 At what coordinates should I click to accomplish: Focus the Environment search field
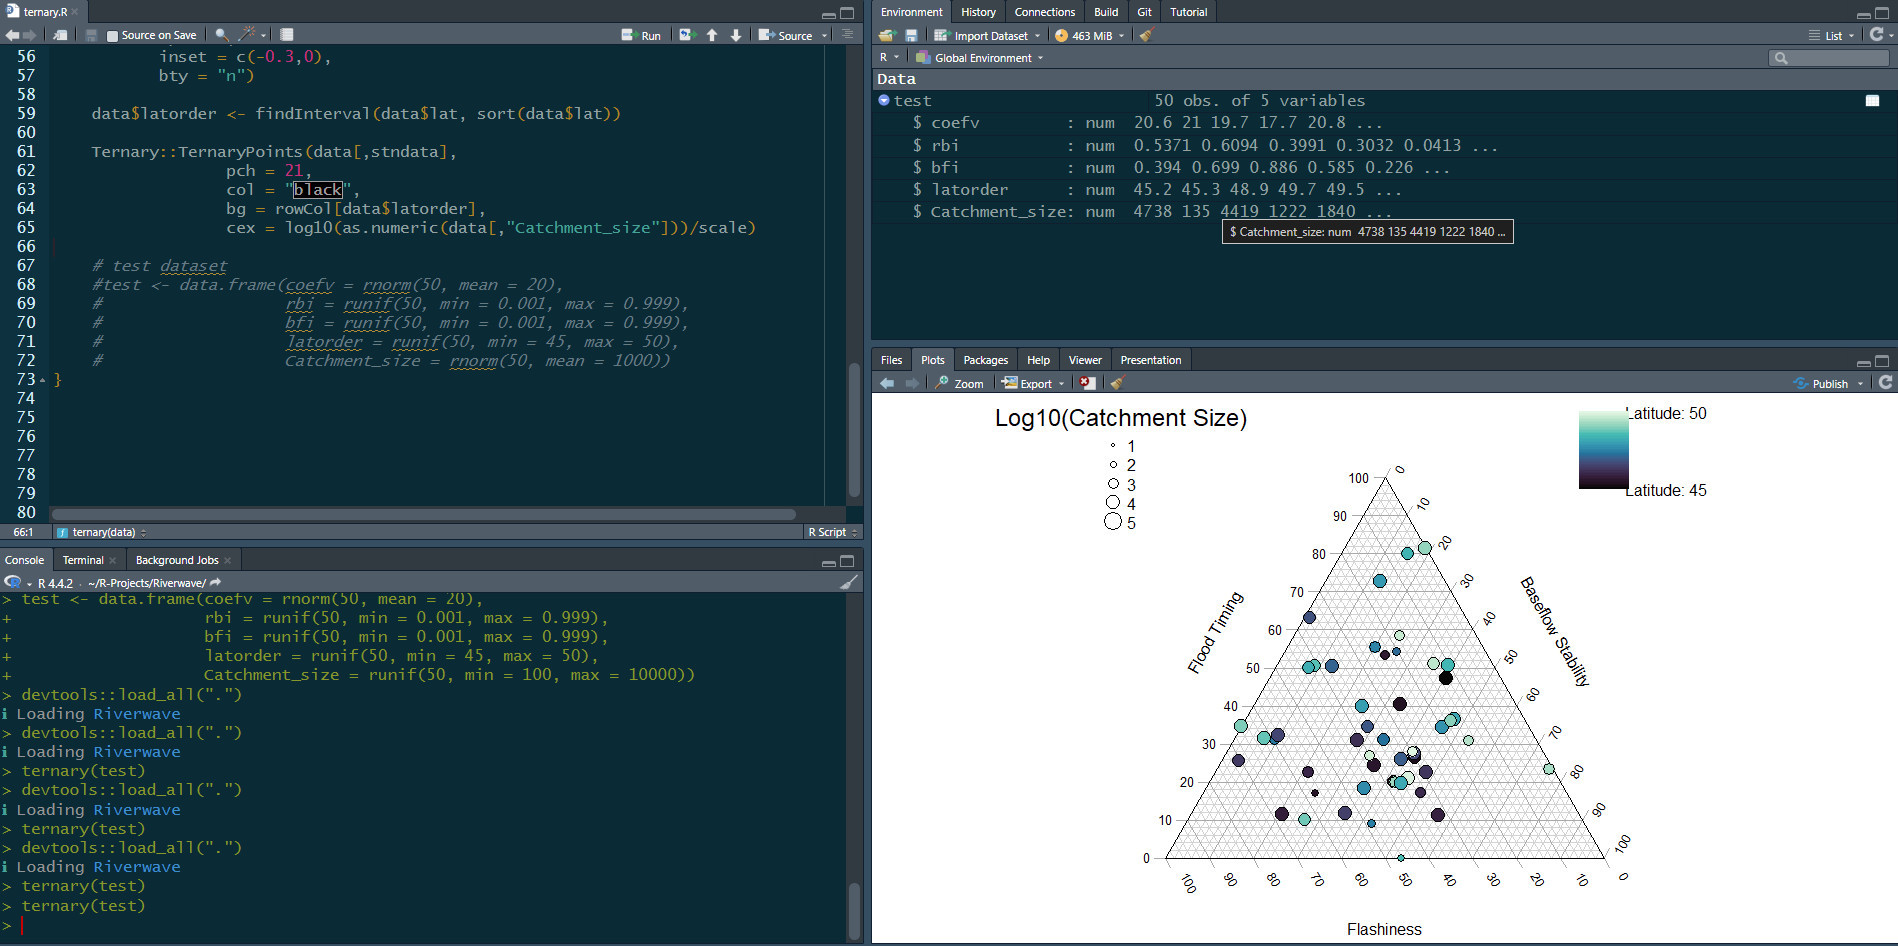click(x=1829, y=58)
